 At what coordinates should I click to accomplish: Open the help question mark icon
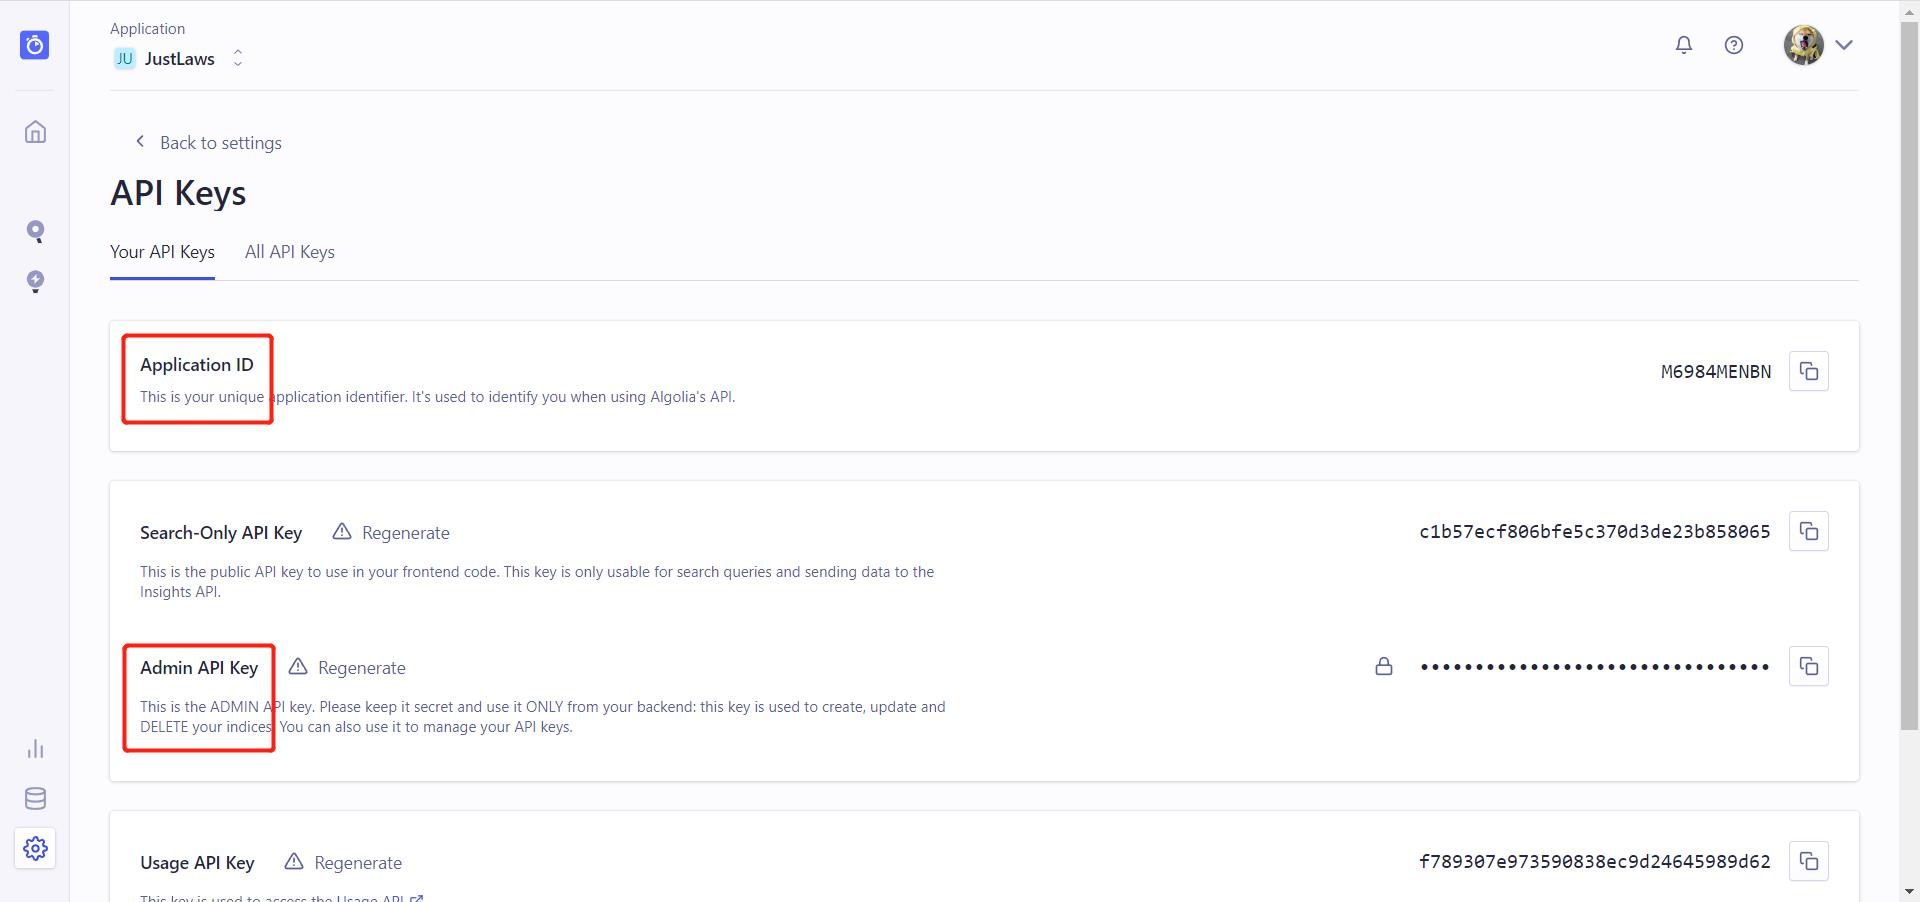(1734, 45)
